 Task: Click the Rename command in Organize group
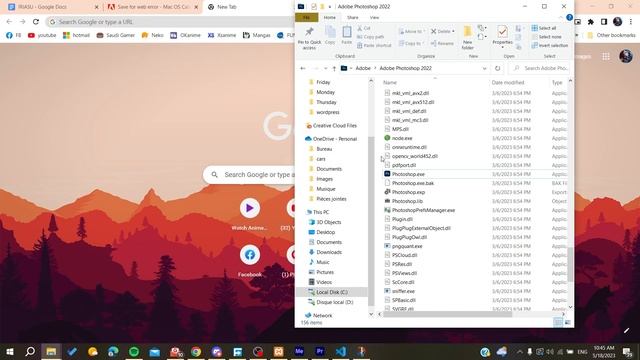click(442, 43)
